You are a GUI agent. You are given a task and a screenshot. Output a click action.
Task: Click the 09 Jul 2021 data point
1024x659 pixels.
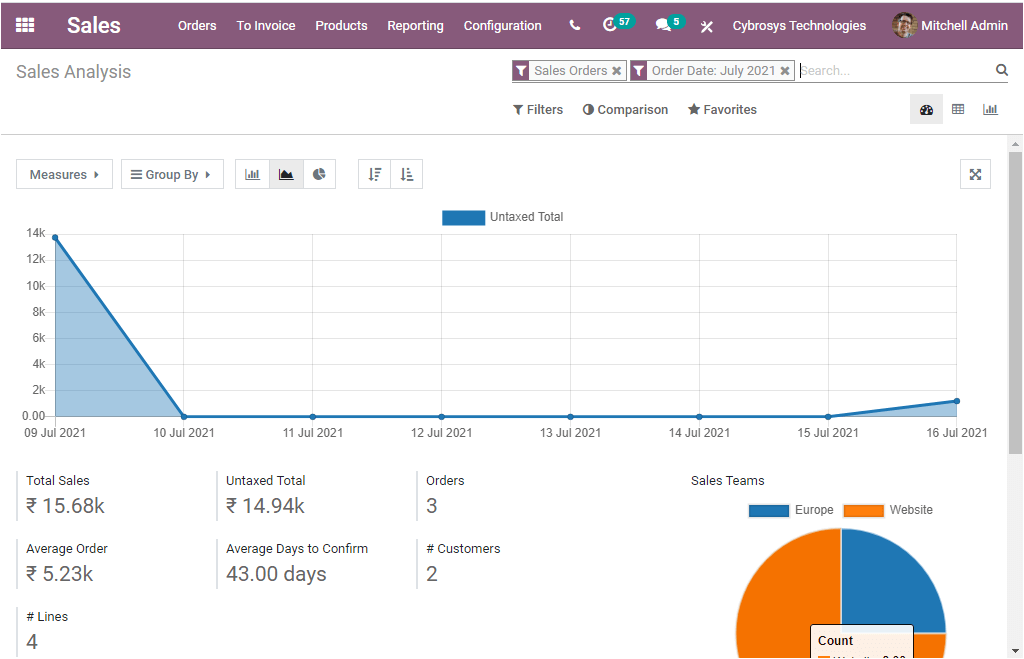pyautogui.click(x=55, y=238)
